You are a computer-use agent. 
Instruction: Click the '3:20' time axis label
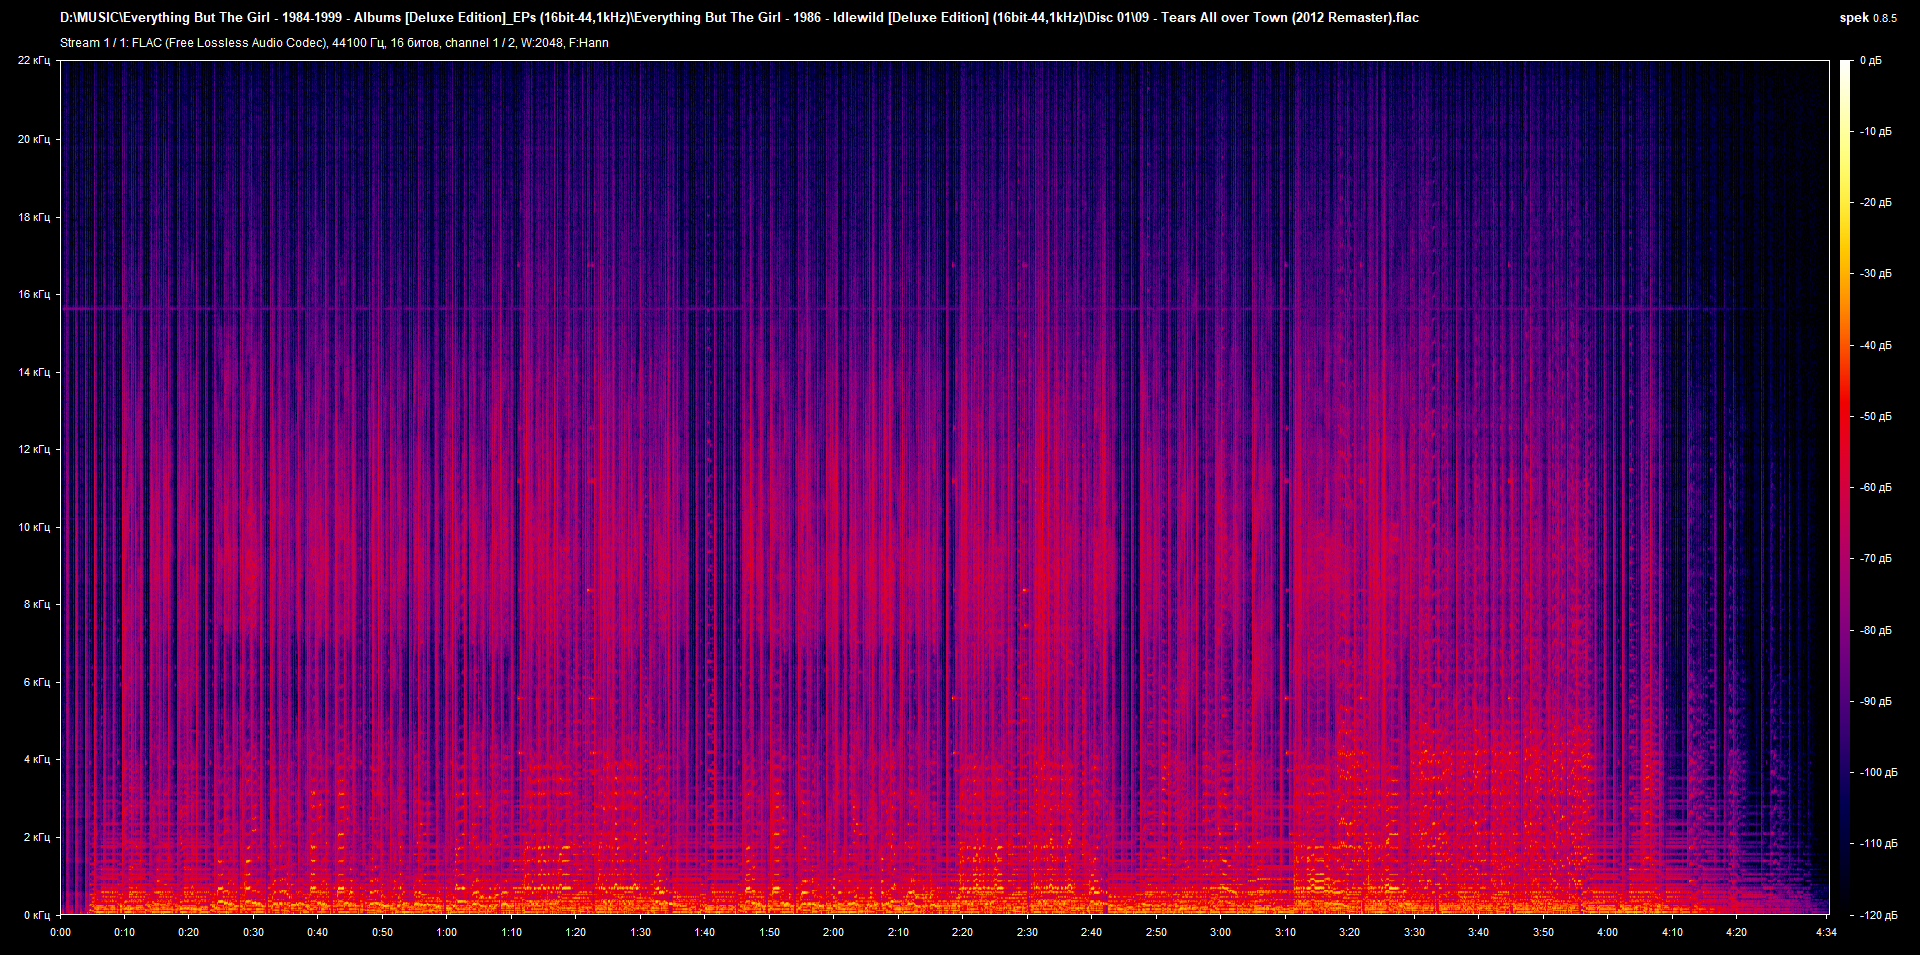coord(1349,932)
